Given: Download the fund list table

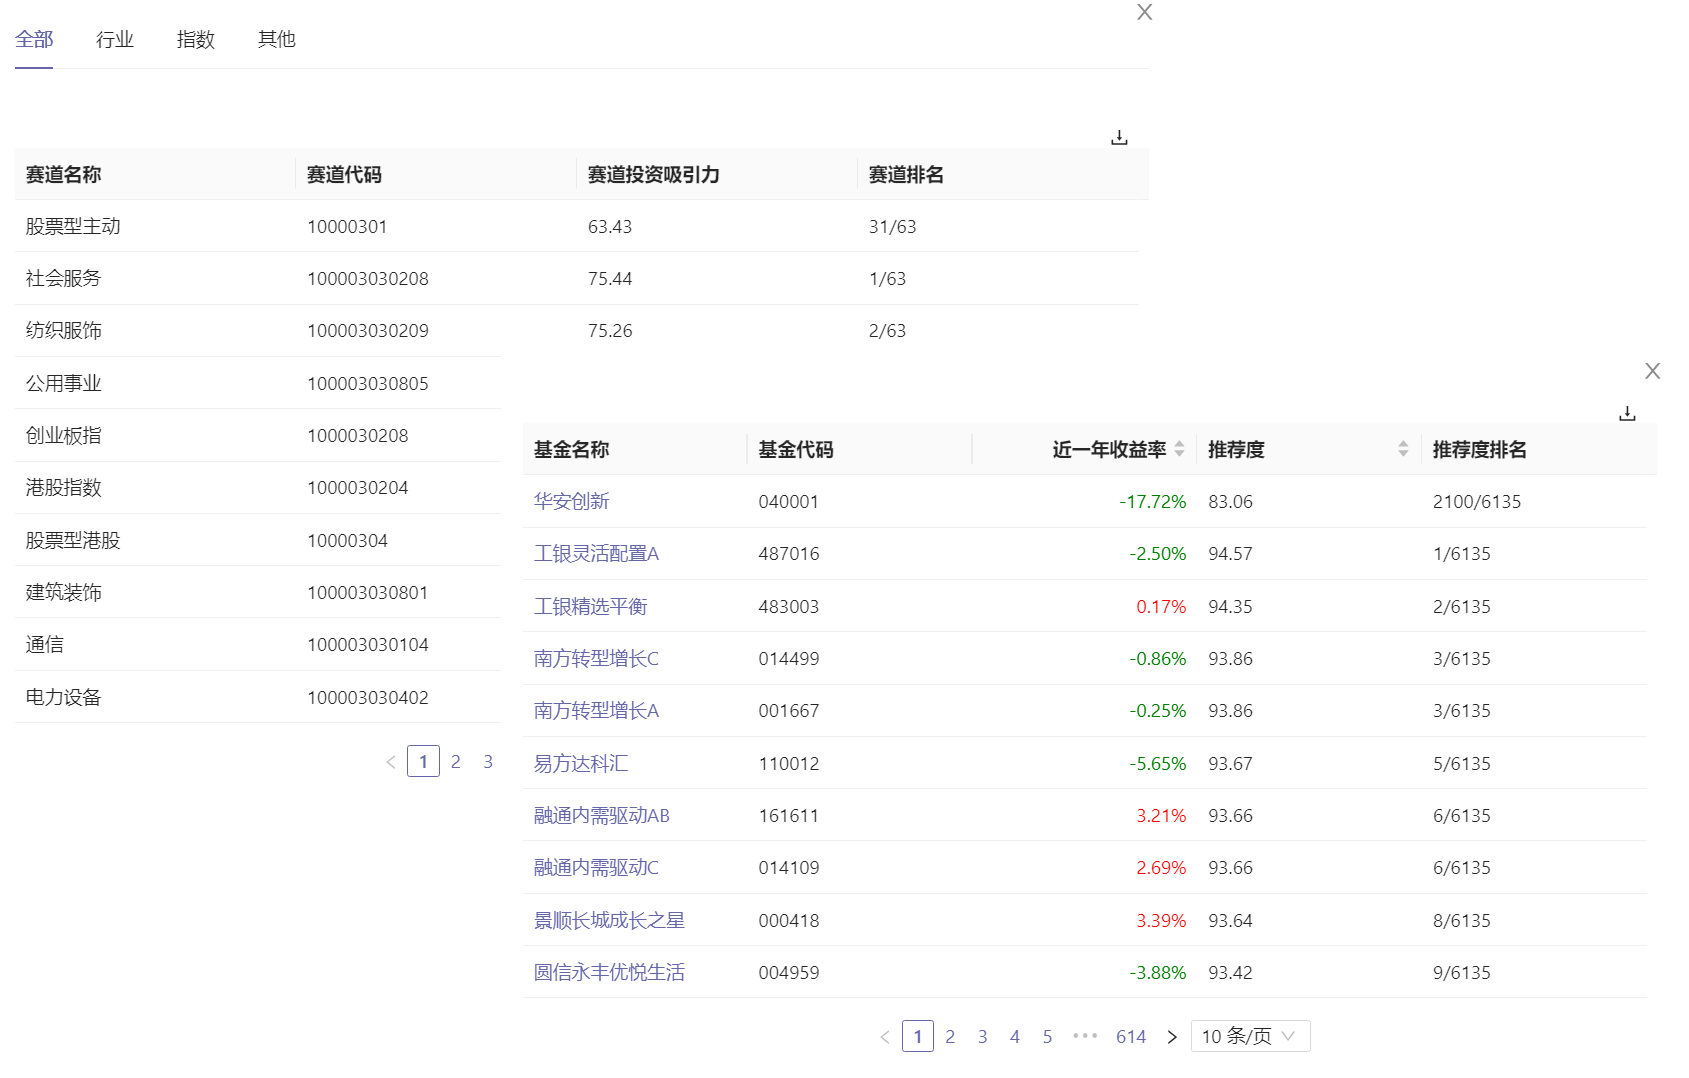Looking at the screenshot, I should tap(1627, 414).
